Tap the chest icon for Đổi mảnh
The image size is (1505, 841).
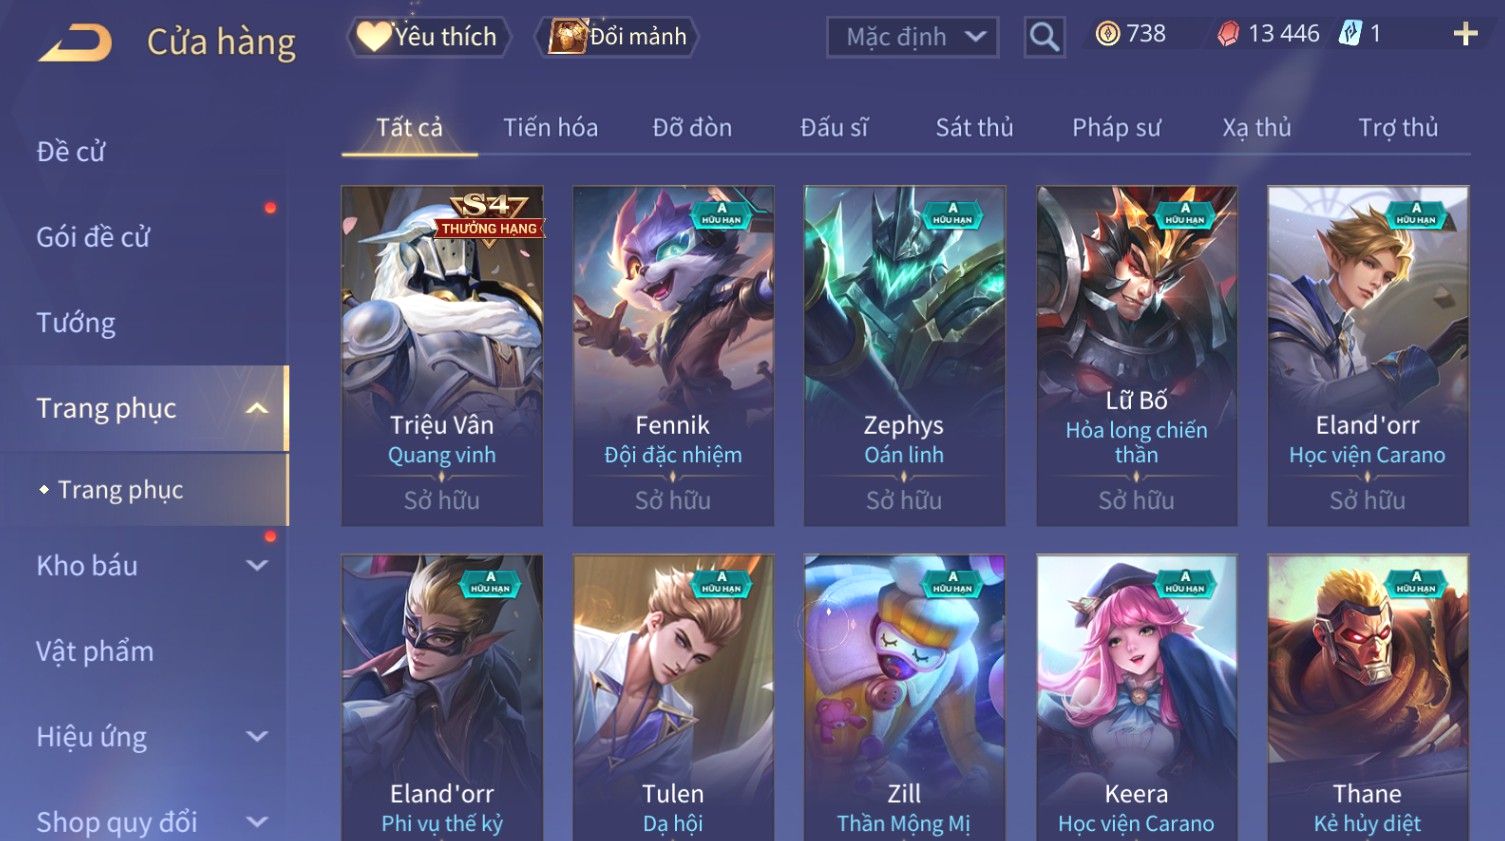point(567,37)
